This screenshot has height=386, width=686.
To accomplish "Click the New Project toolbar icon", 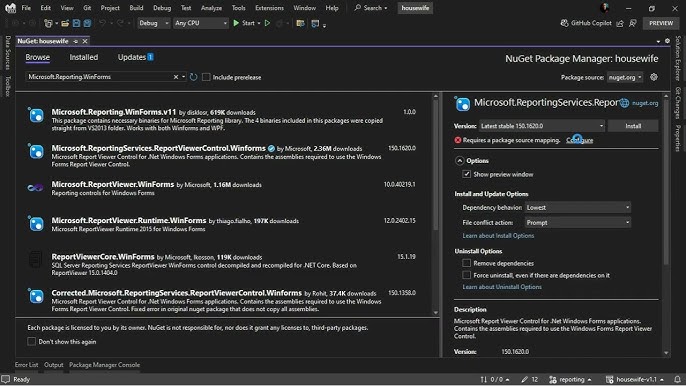I will (x=48, y=23).
